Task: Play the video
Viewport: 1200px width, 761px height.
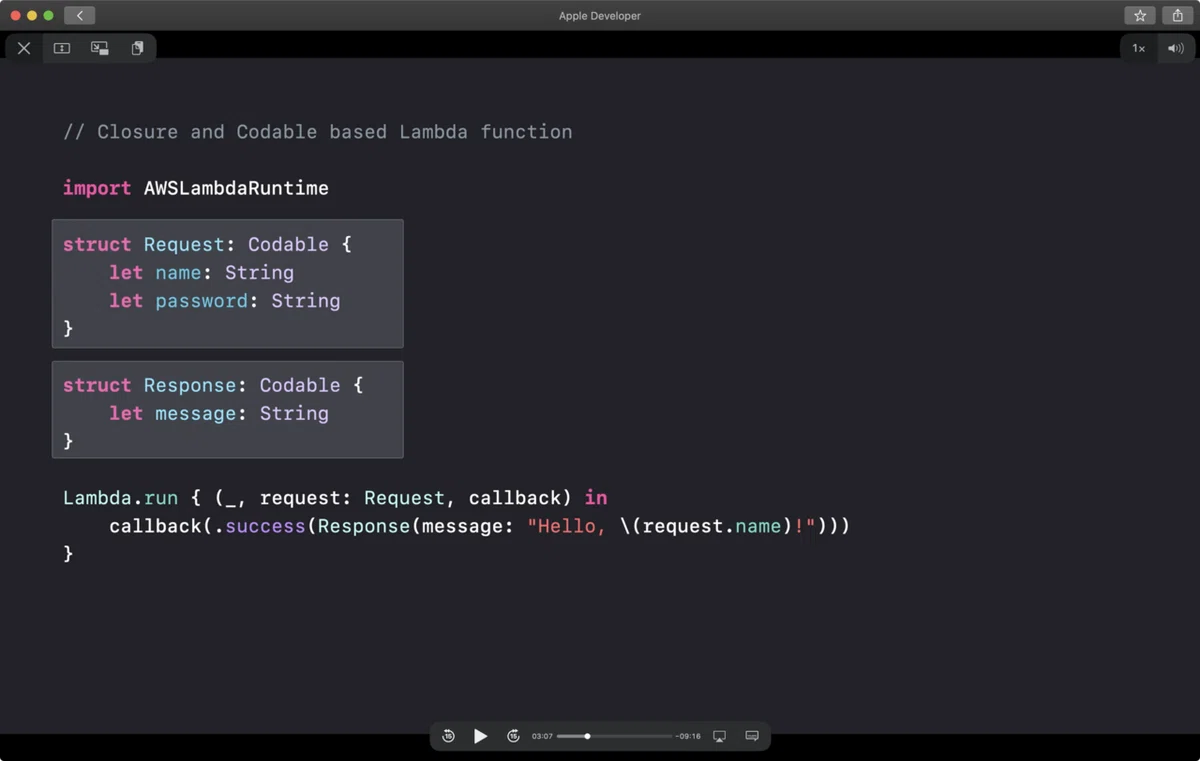Action: [x=481, y=736]
